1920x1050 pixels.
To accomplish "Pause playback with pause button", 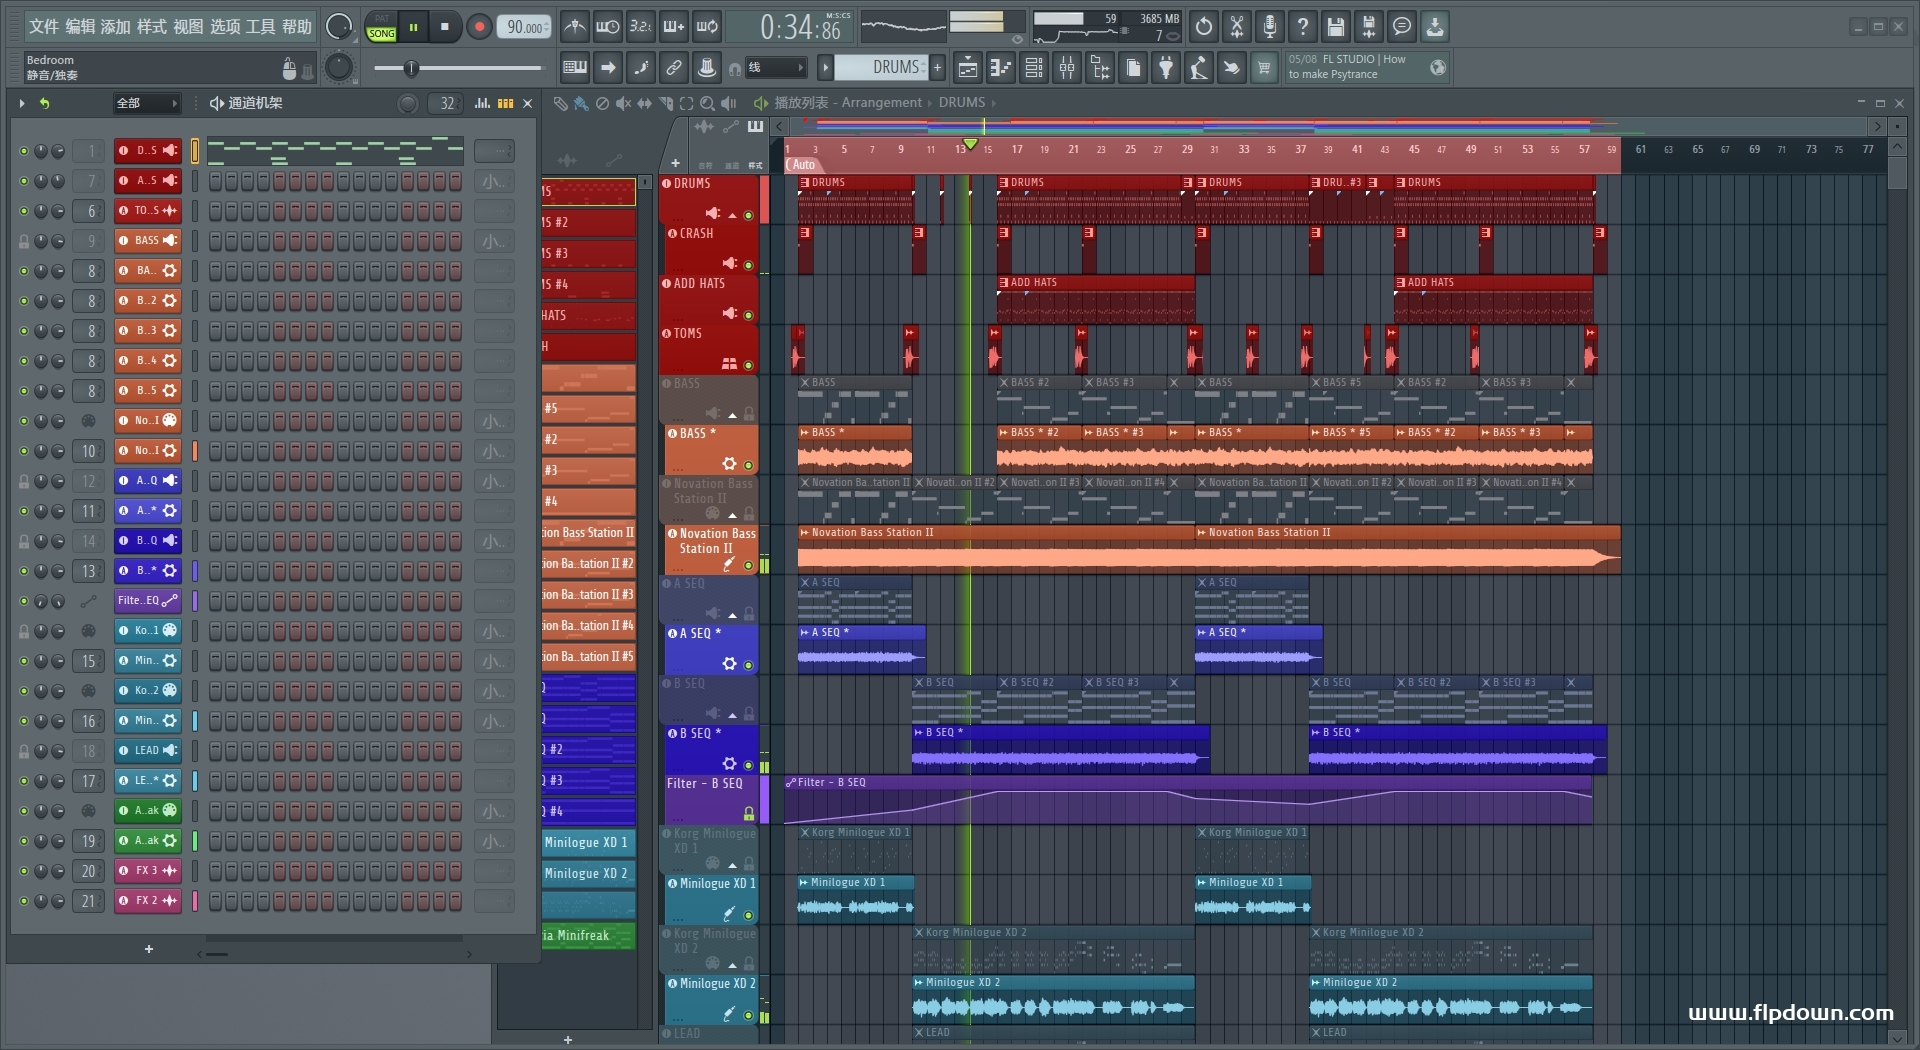I will tap(413, 27).
